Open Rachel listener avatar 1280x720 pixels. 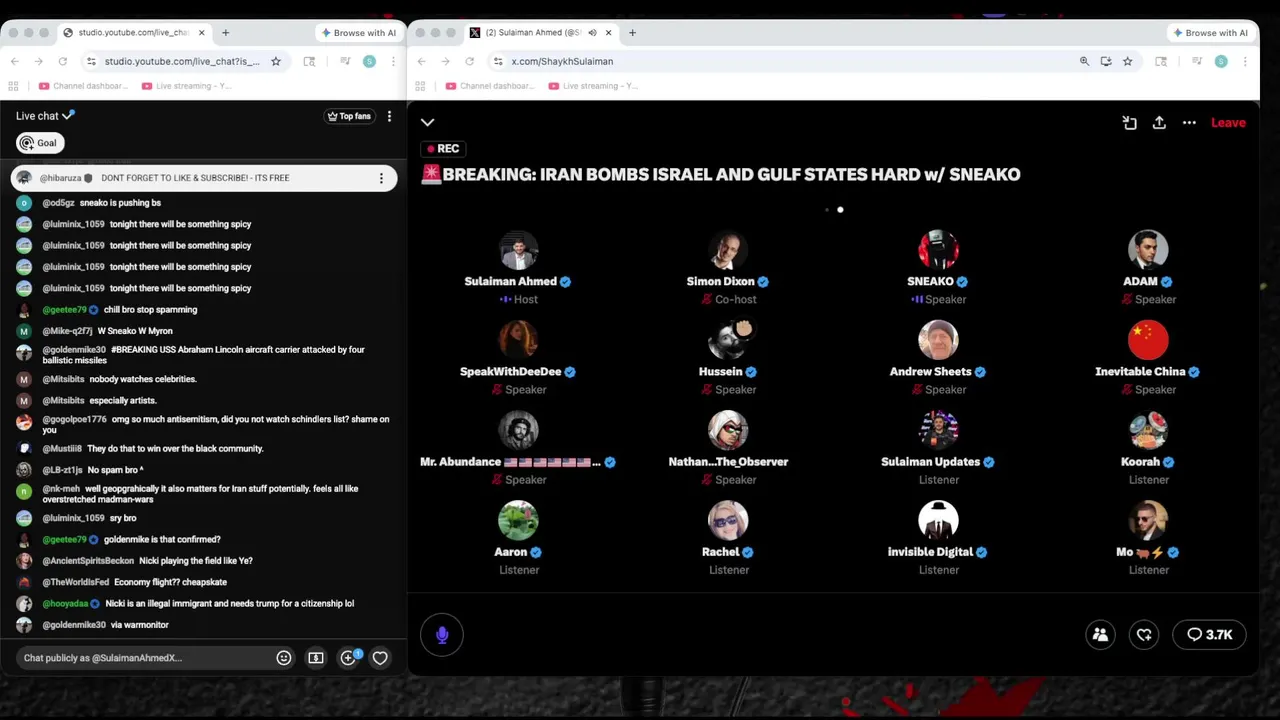click(728, 520)
